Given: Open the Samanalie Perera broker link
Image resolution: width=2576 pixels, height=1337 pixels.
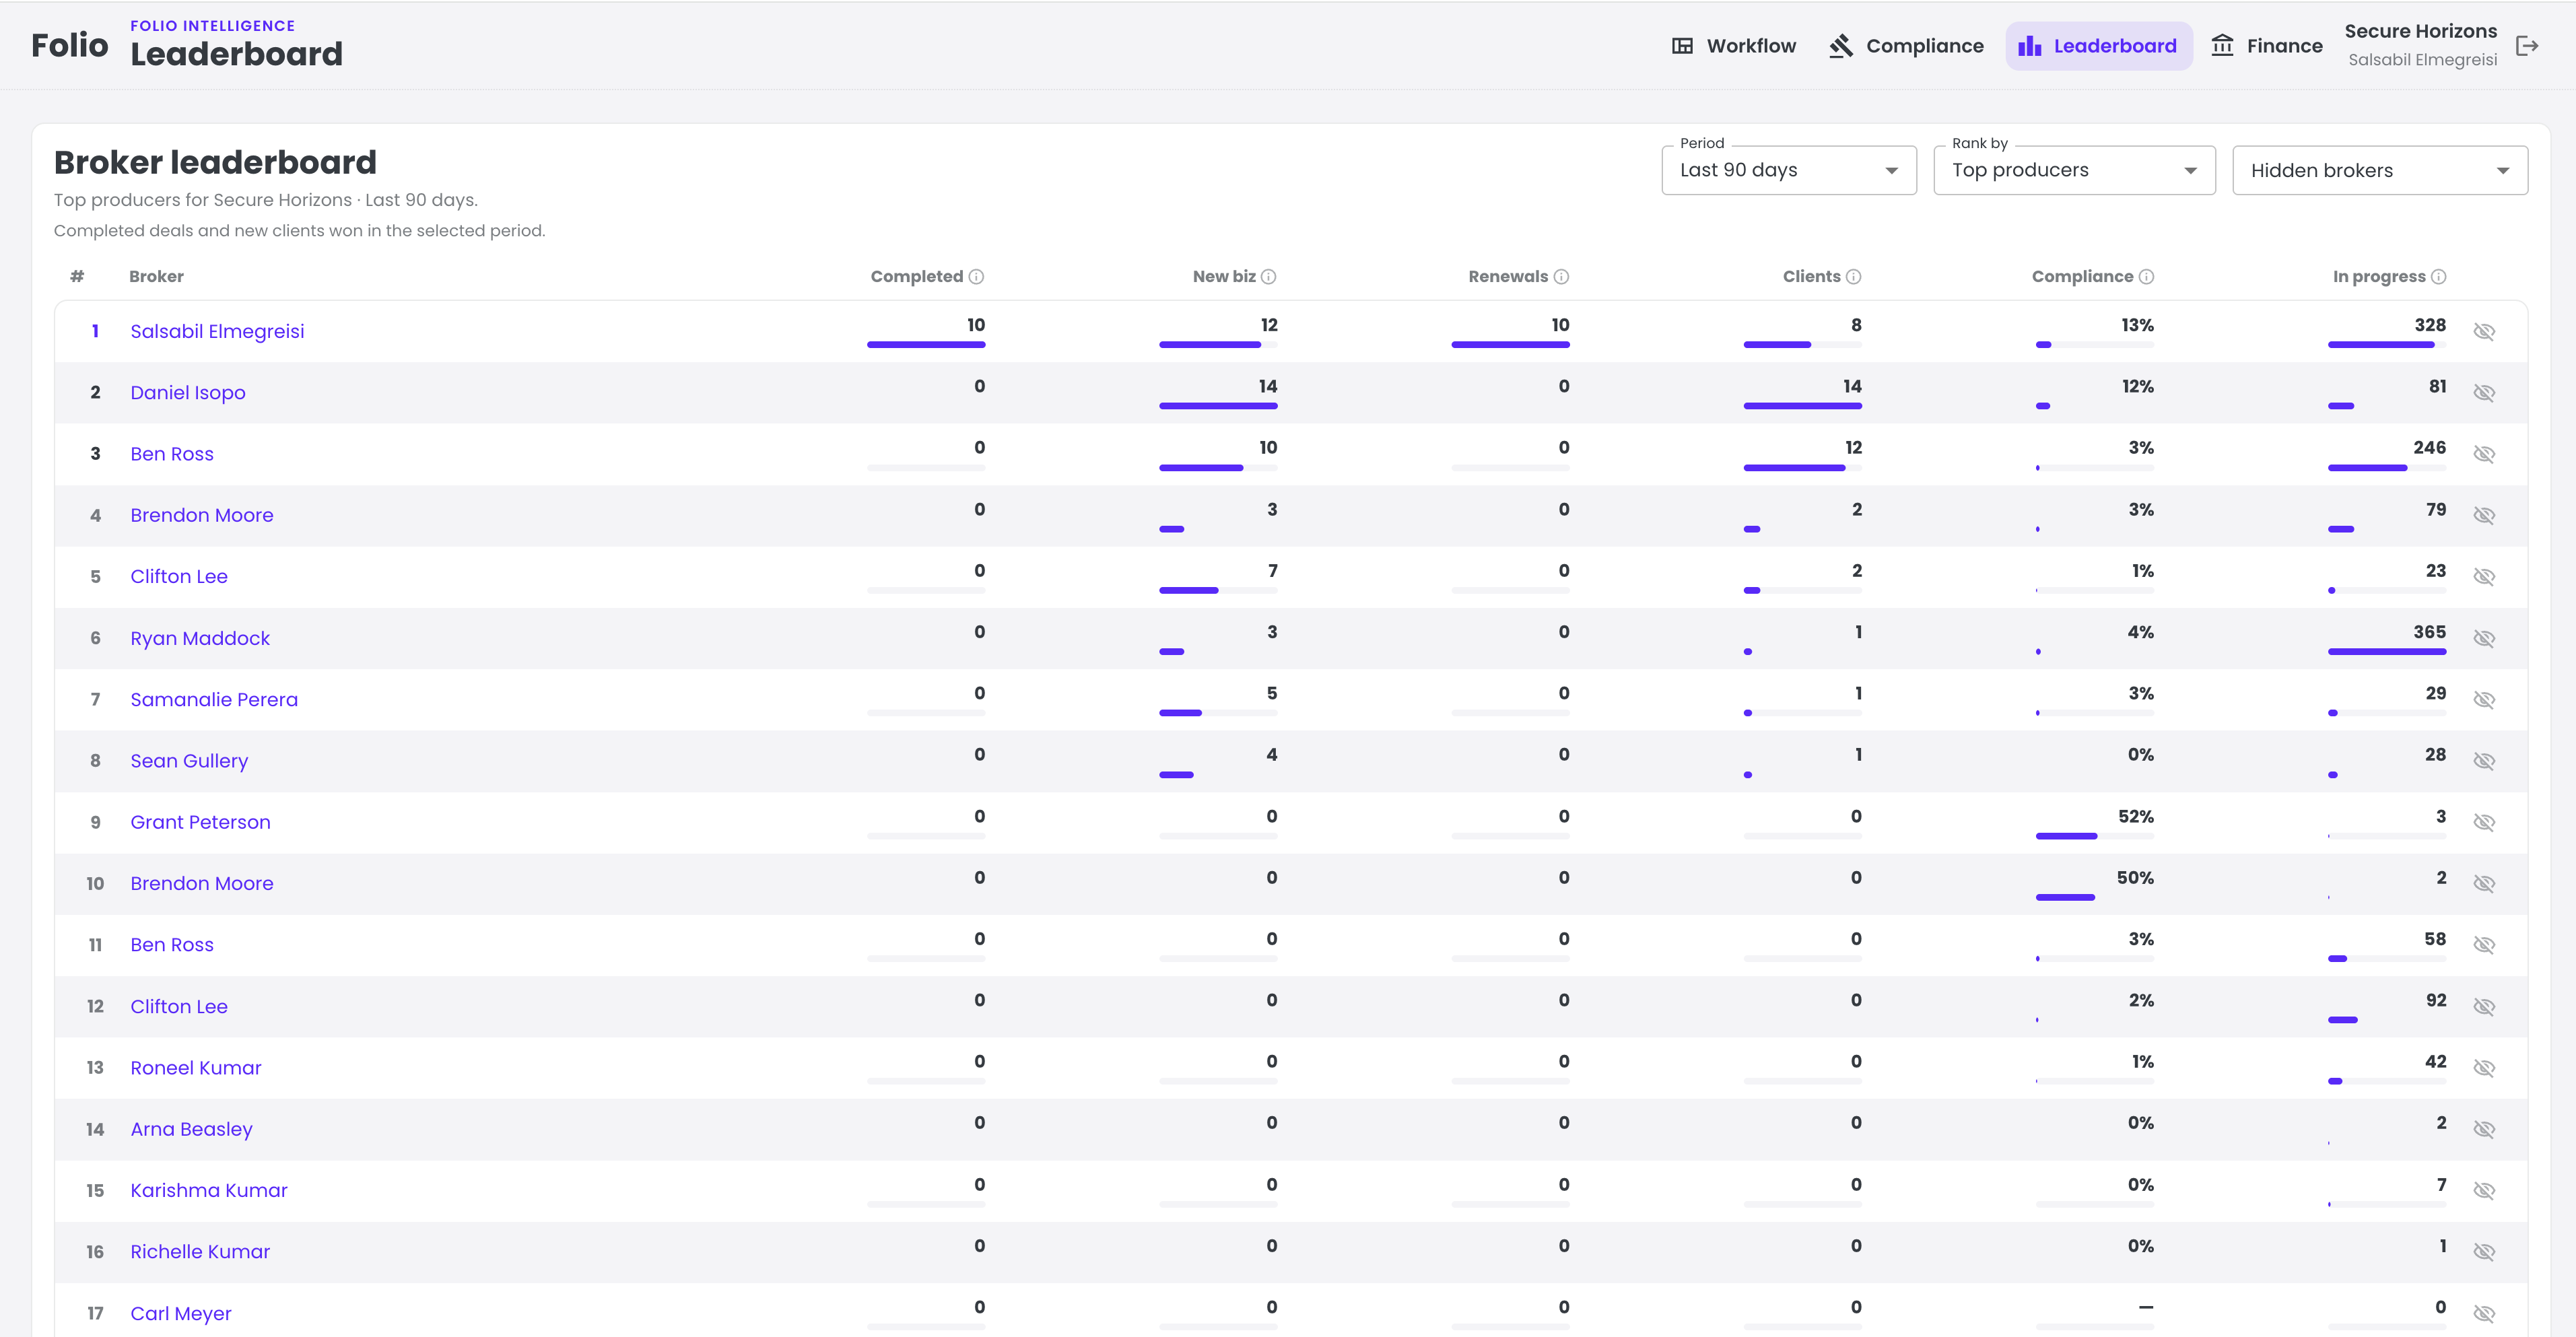Looking at the screenshot, I should point(214,700).
